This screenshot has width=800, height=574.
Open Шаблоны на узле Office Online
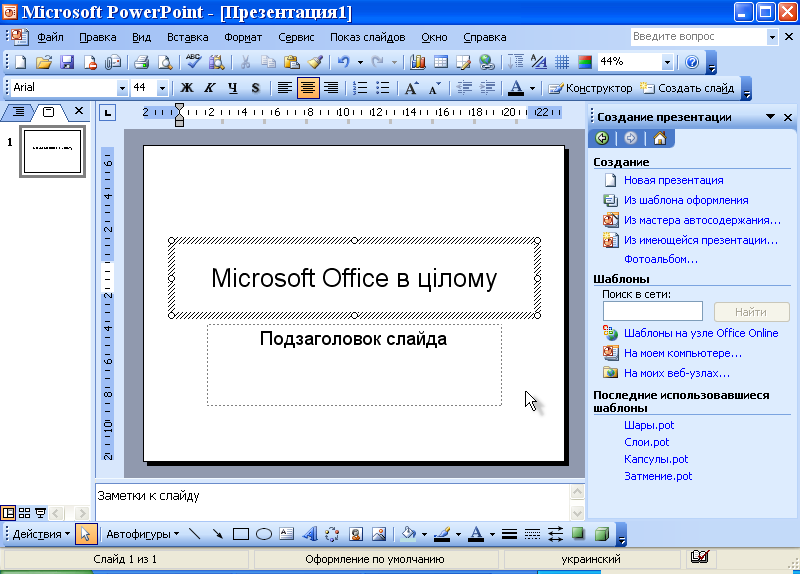point(701,333)
